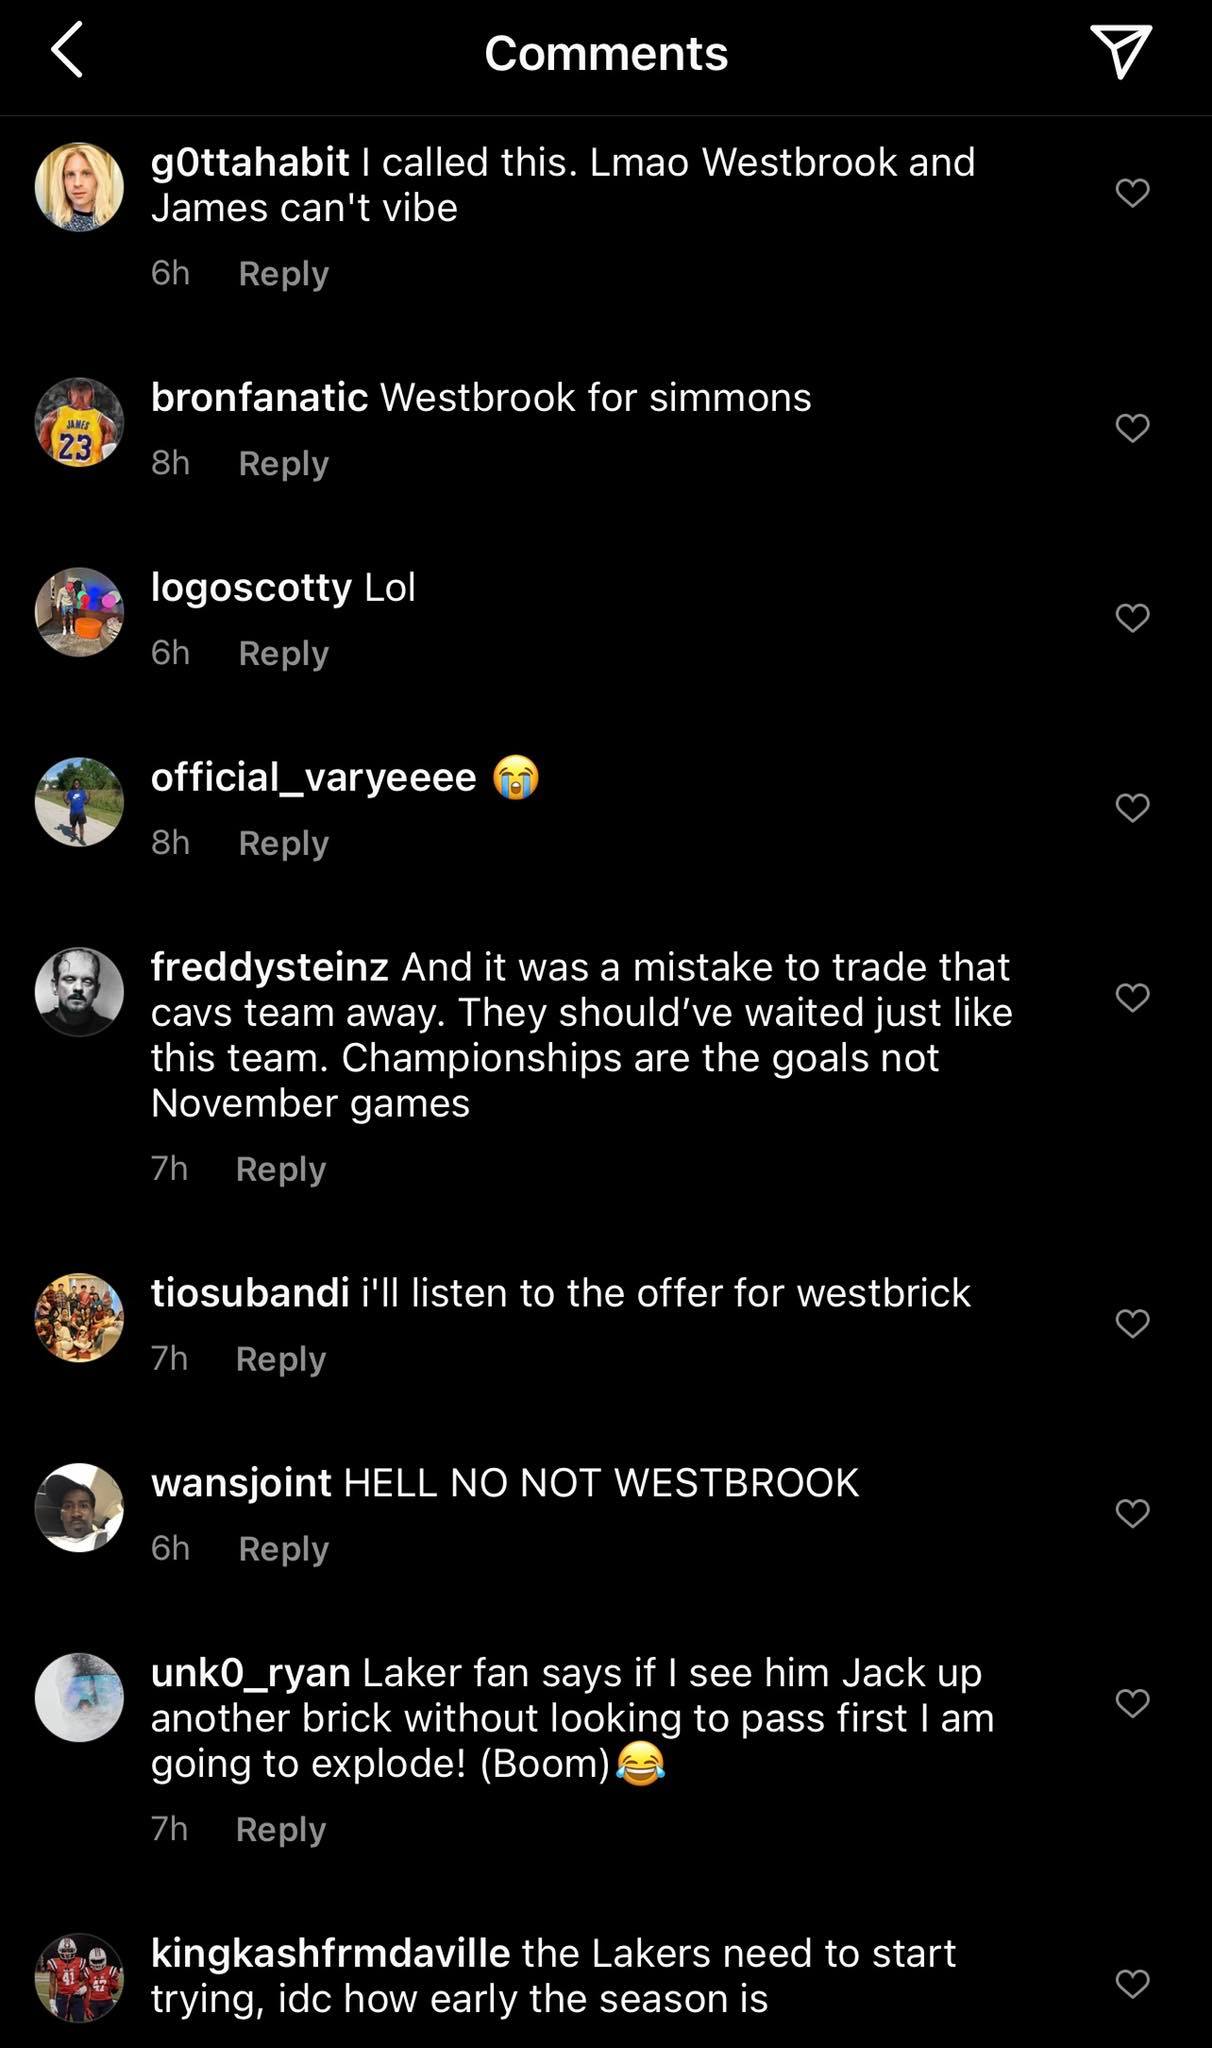Heart kingkashfrmdaville's Lakers comment
Image resolution: width=1212 pixels, height=2048 pixels.
tap(1132, 1982)
